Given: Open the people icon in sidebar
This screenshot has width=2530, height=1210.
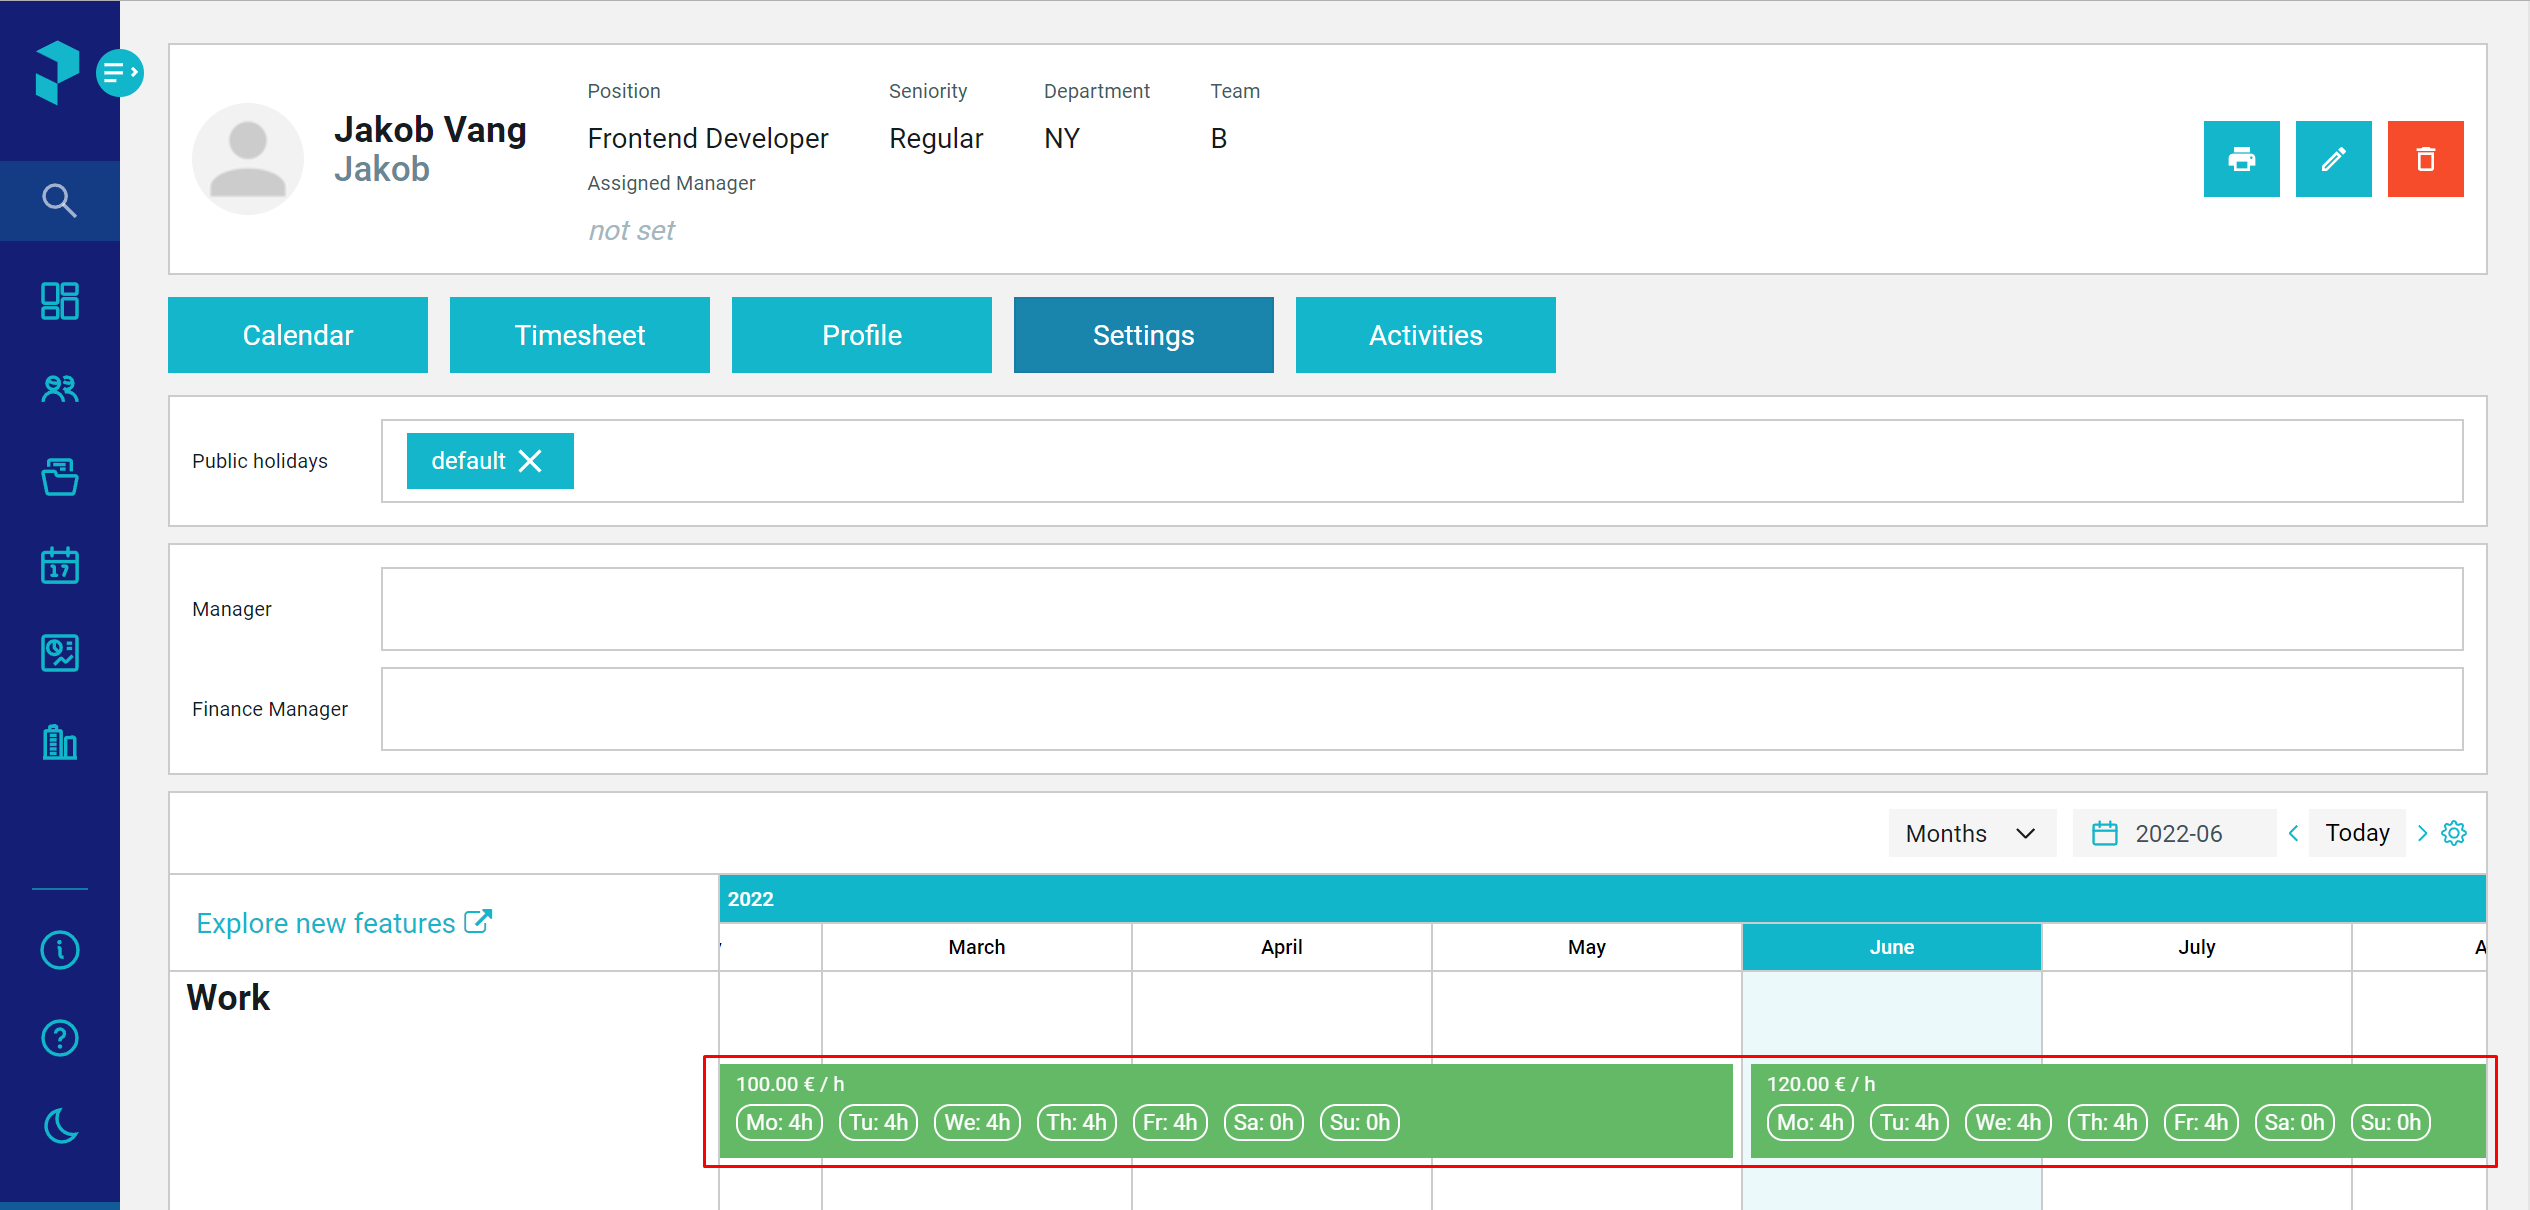Looking at the screenshot, I should click(60, 388).
